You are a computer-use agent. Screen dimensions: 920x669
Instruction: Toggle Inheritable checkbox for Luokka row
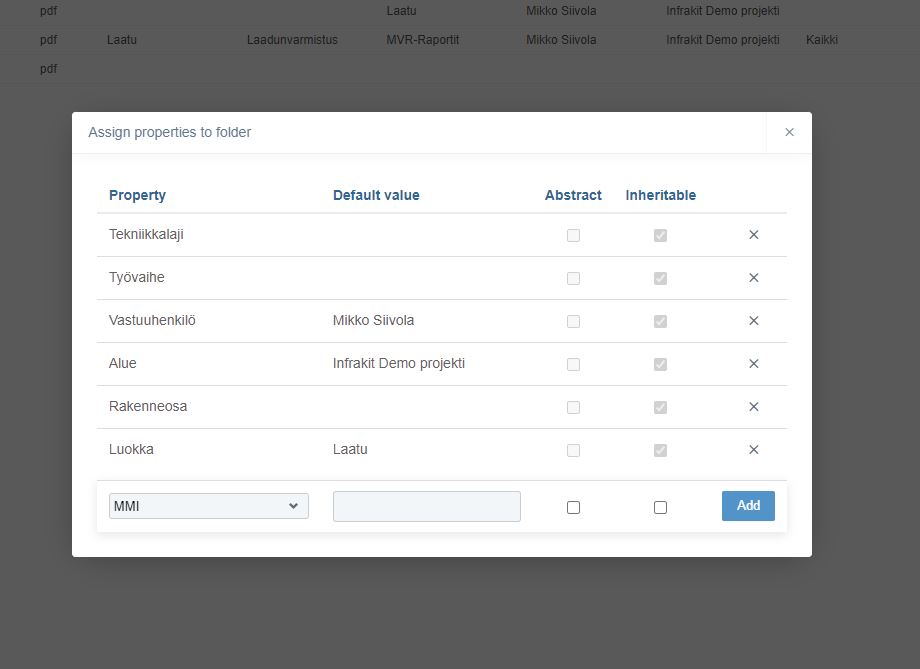tap(660, 450)
